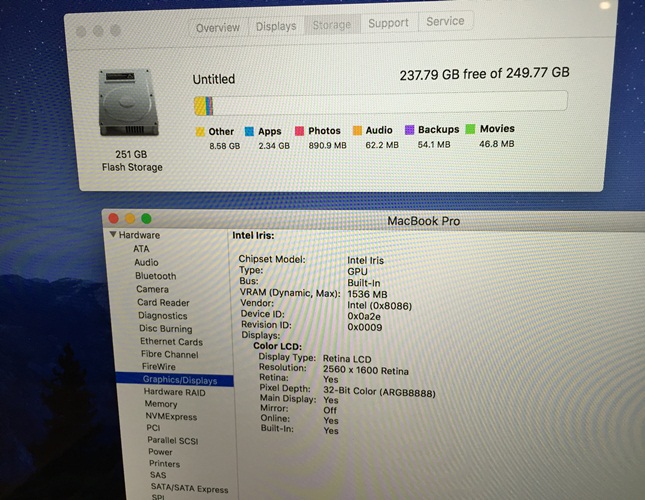Switch to the Service tab

(x=445, y=21)
